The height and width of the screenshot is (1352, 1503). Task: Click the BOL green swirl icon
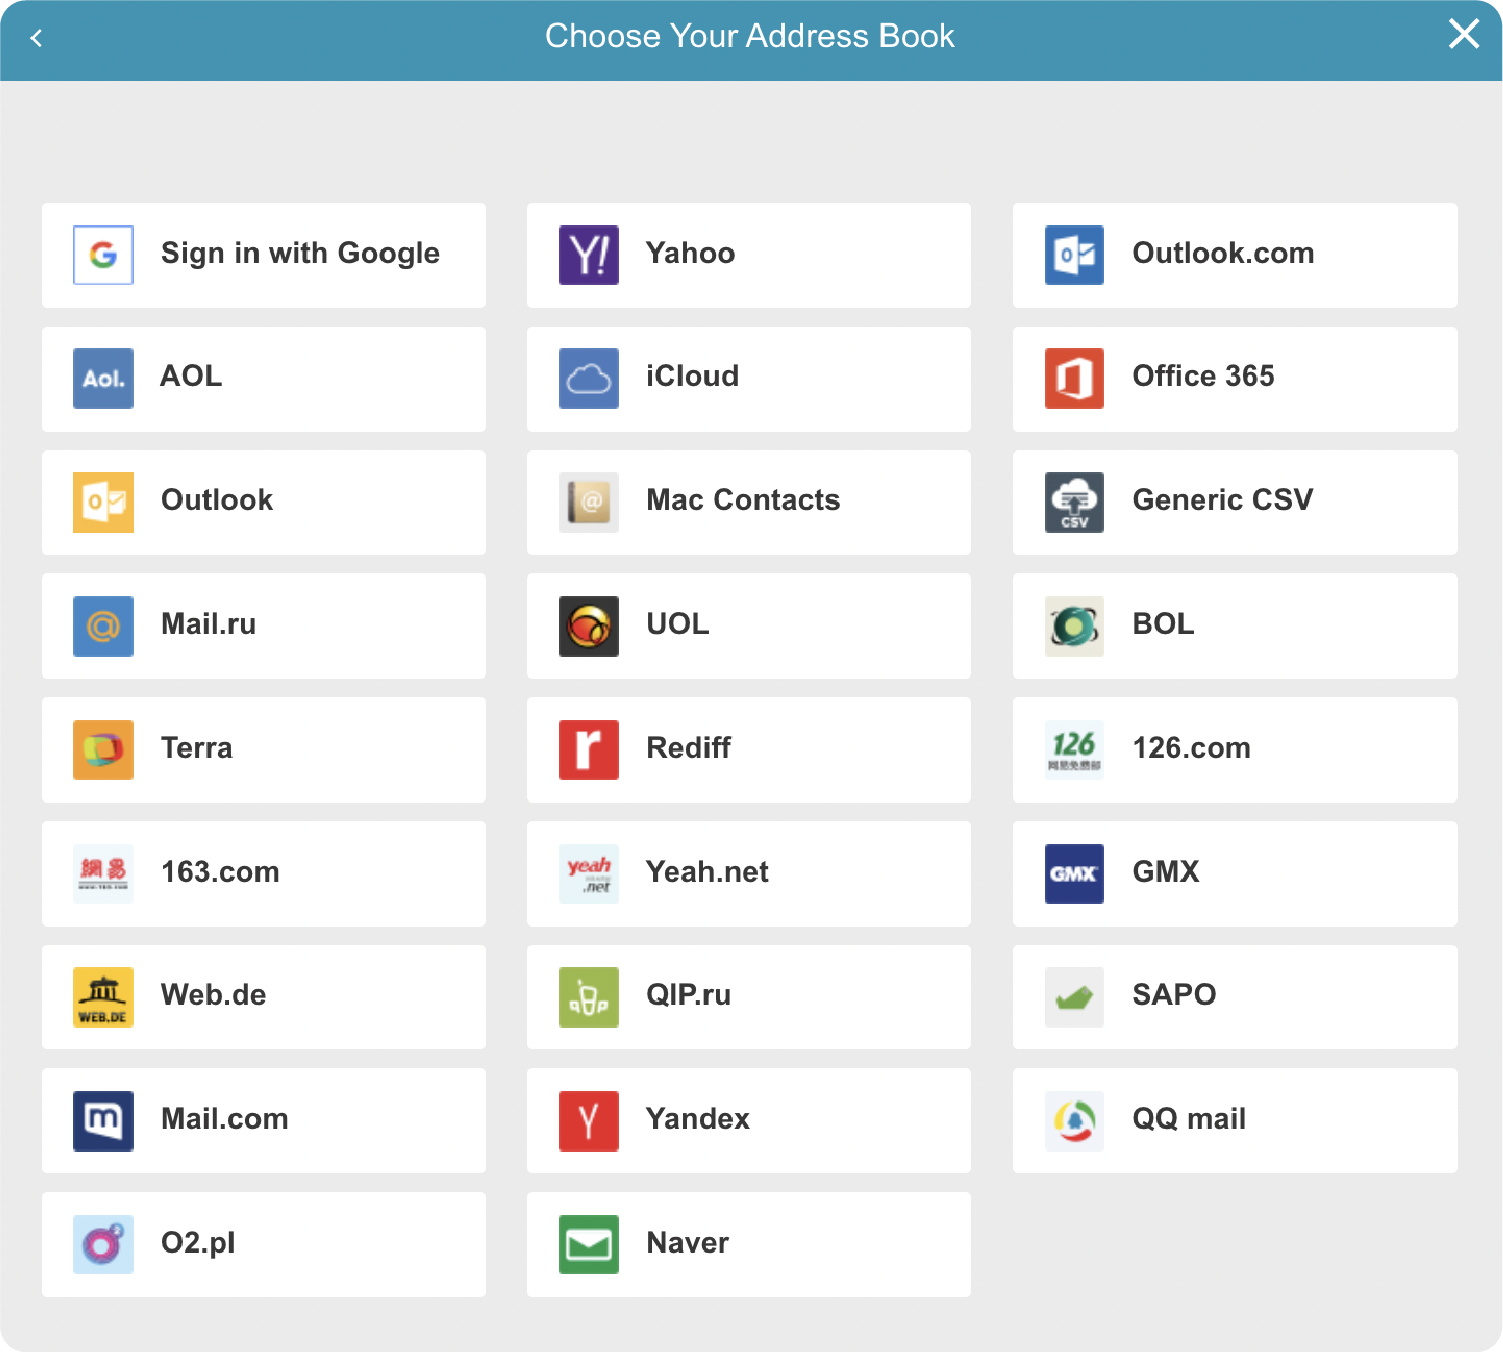click(1074, 626)
